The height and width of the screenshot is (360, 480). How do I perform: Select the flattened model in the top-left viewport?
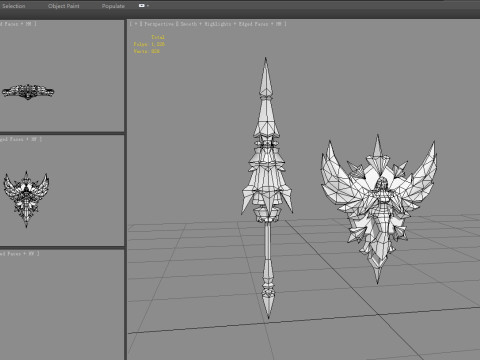click(28, 92)
